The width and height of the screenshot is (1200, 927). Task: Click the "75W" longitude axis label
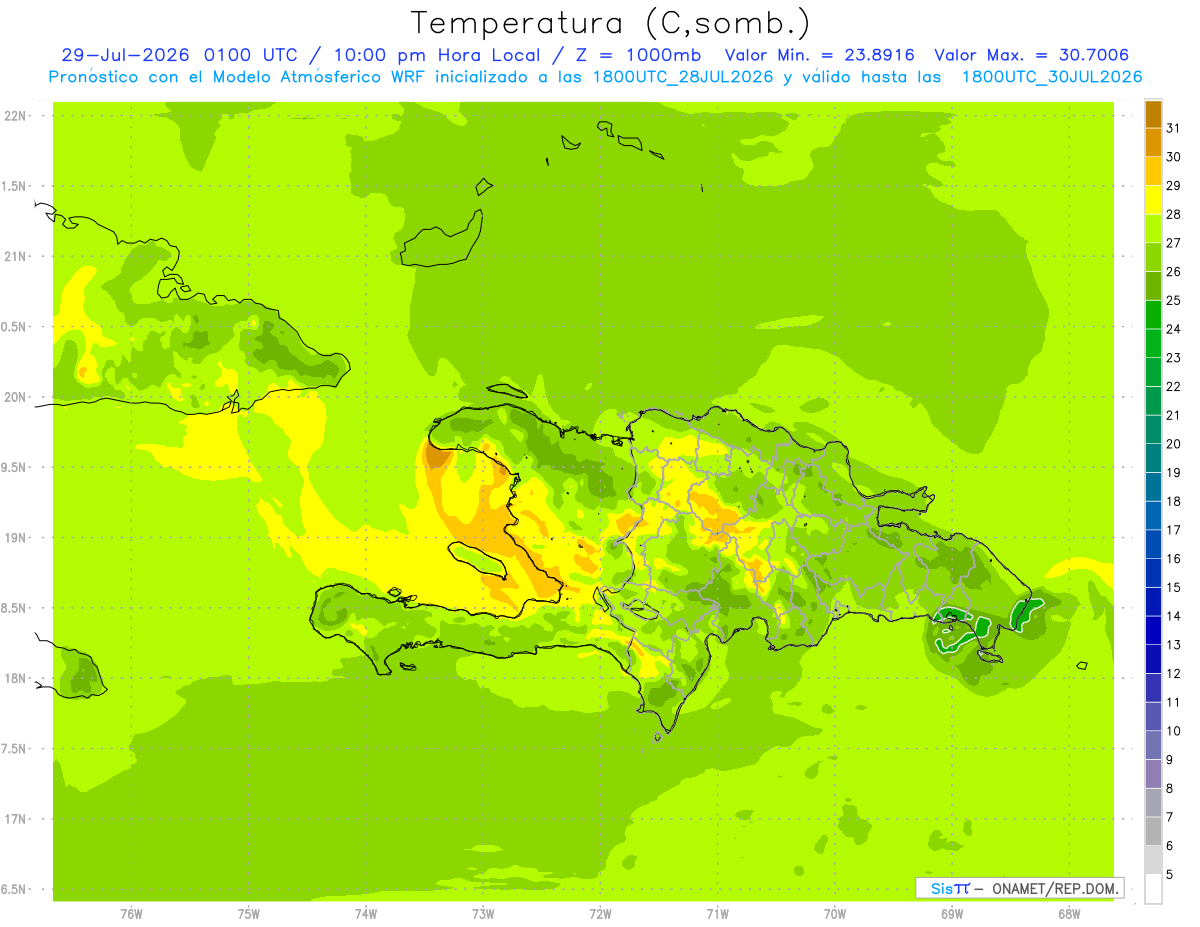point(249,913)
